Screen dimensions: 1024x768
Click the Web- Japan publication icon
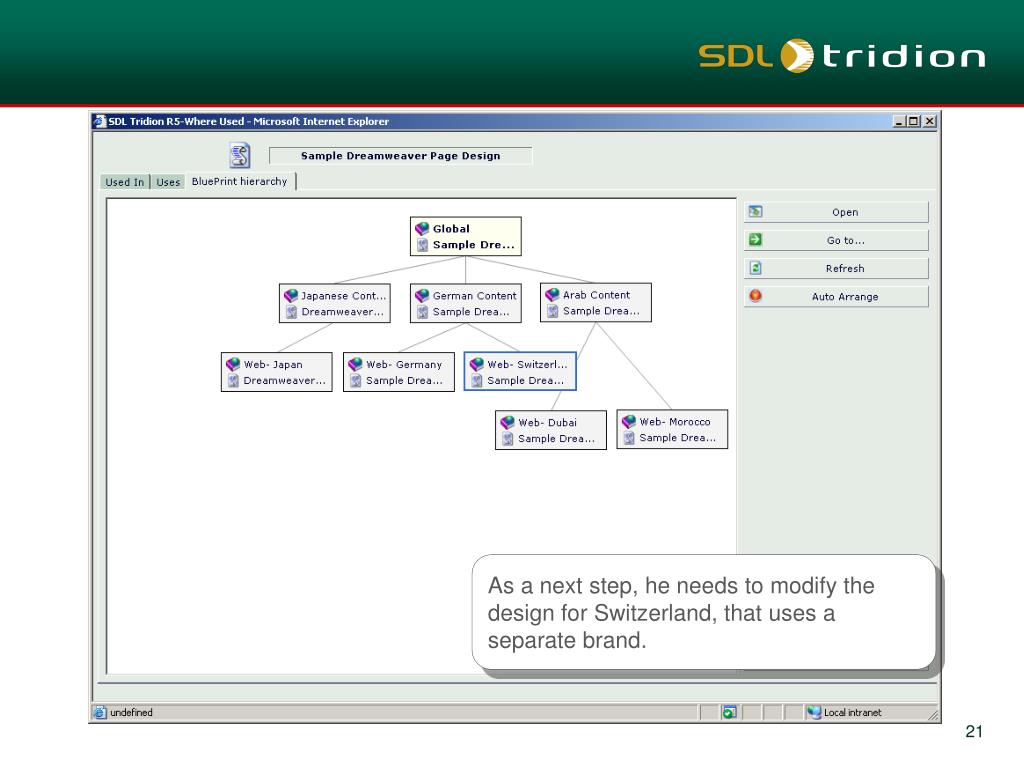232,364
